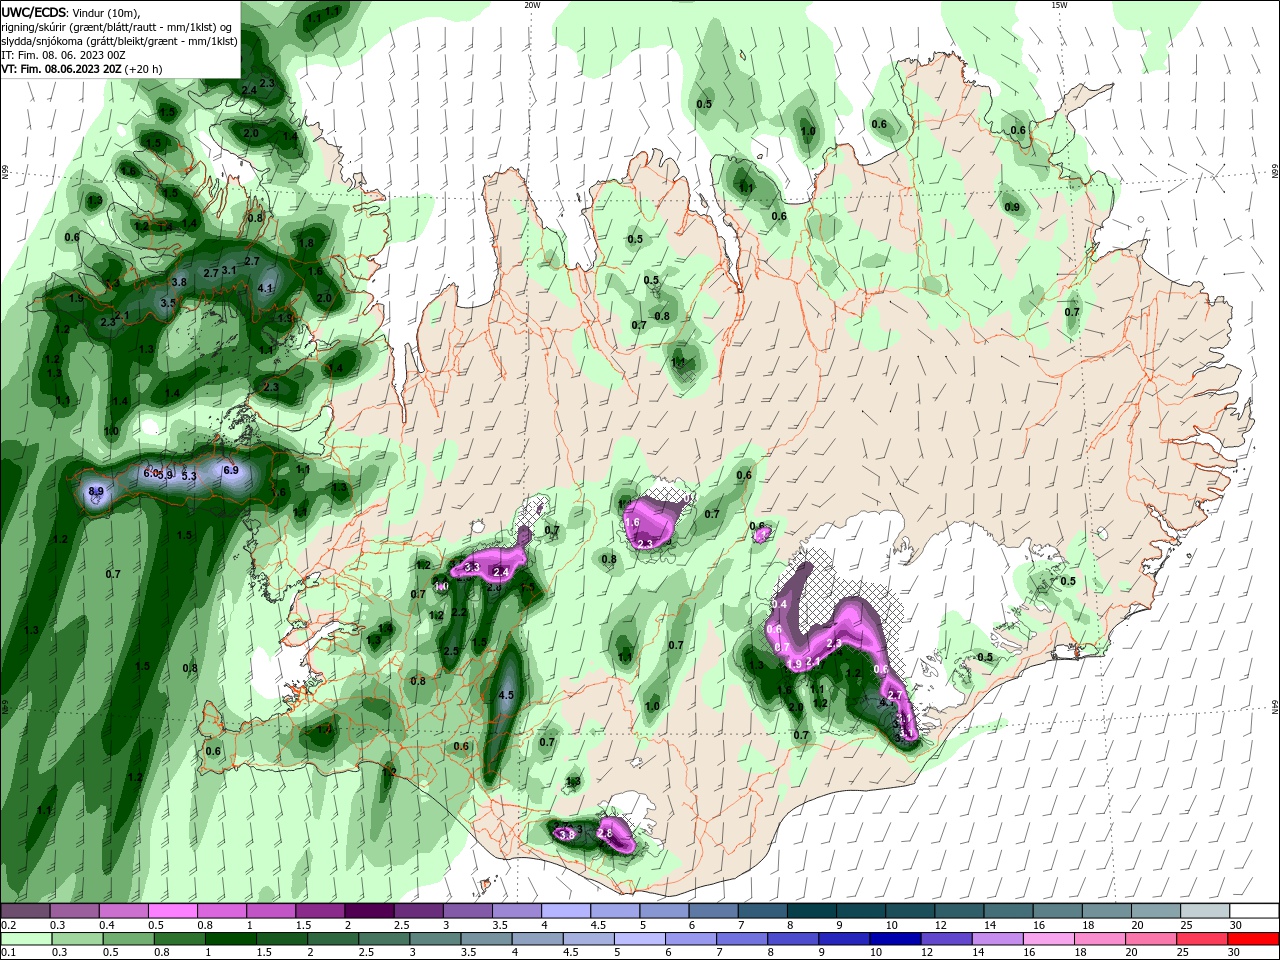Image resolution: width=1280 pixels, height=960 pixels.
Task: Click the '5.3' precipitation value on the map
Action: tap(189, 476)
